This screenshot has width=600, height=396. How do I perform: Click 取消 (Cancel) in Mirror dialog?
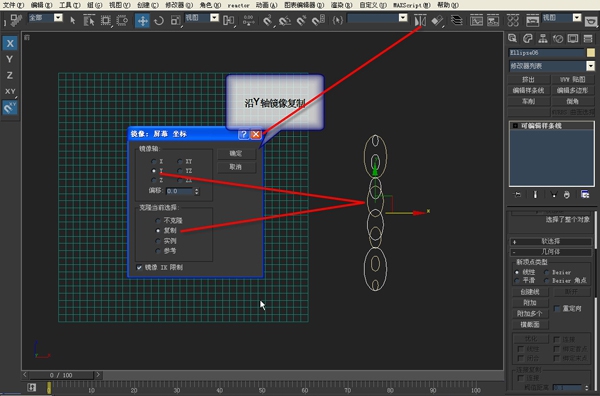click(x=236, y=167)
